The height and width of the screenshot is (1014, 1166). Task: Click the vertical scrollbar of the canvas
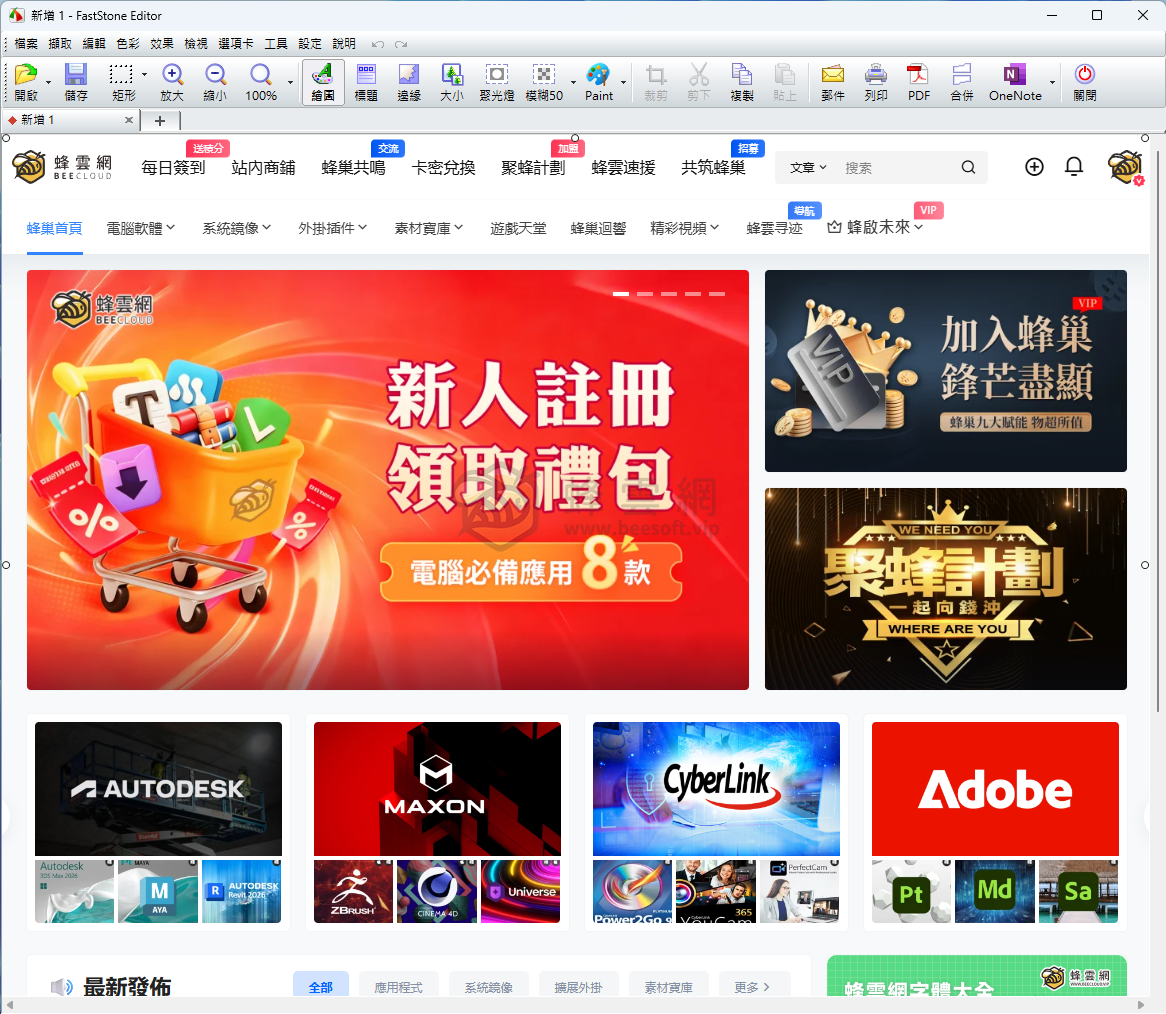pyautogui.click(x=1158, y=431)
